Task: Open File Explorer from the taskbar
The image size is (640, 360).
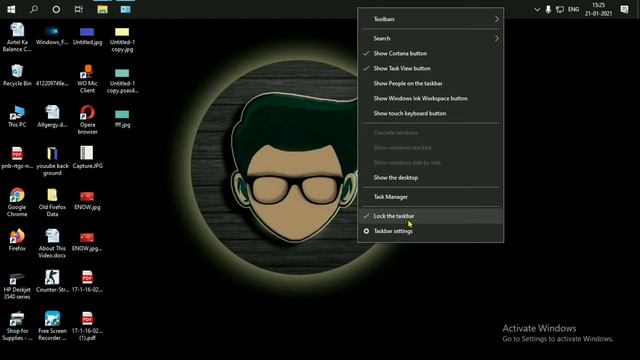Action: click(x=102, y=9)
